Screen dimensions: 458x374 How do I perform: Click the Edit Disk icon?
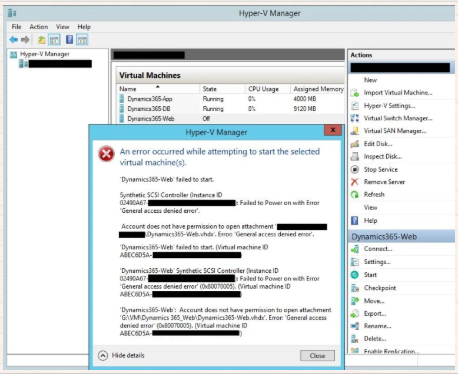355,144
